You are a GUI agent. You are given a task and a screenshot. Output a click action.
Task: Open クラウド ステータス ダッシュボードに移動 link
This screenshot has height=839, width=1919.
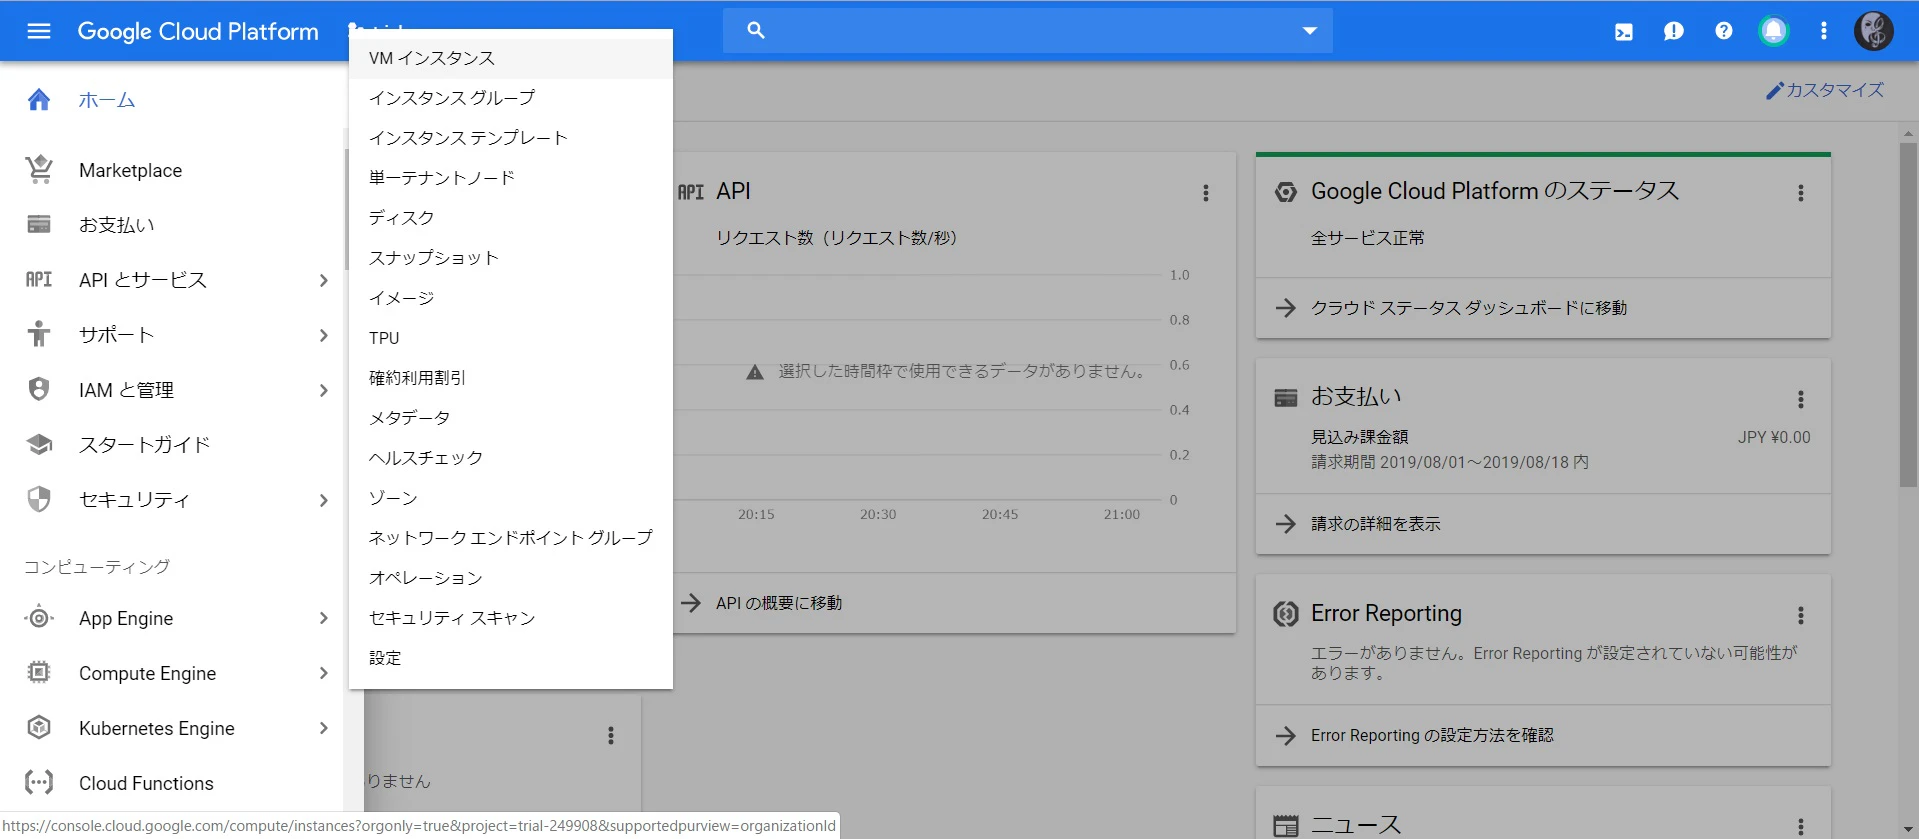pyautogui.click(x=1468, y=308)
